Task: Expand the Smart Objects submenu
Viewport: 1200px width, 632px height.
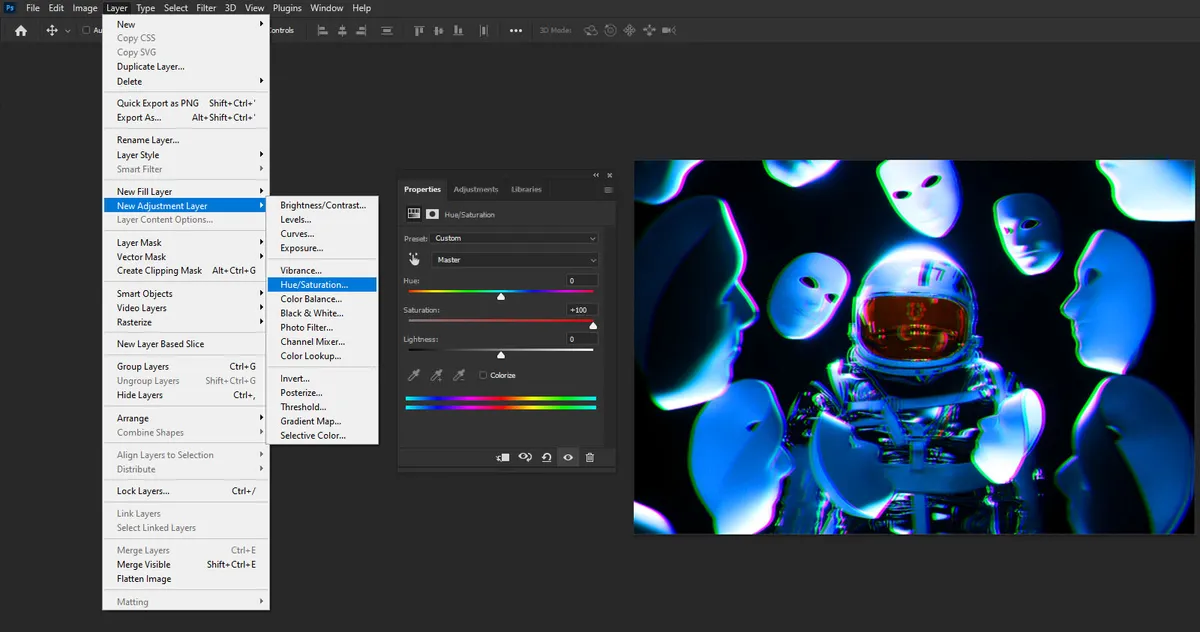Action: point(186,293)
